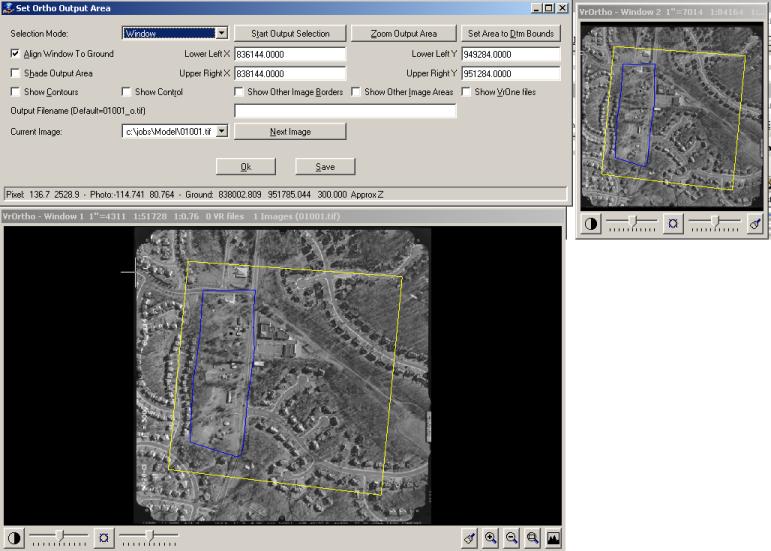Click the Upper Right X input field

tap(290, 74)
